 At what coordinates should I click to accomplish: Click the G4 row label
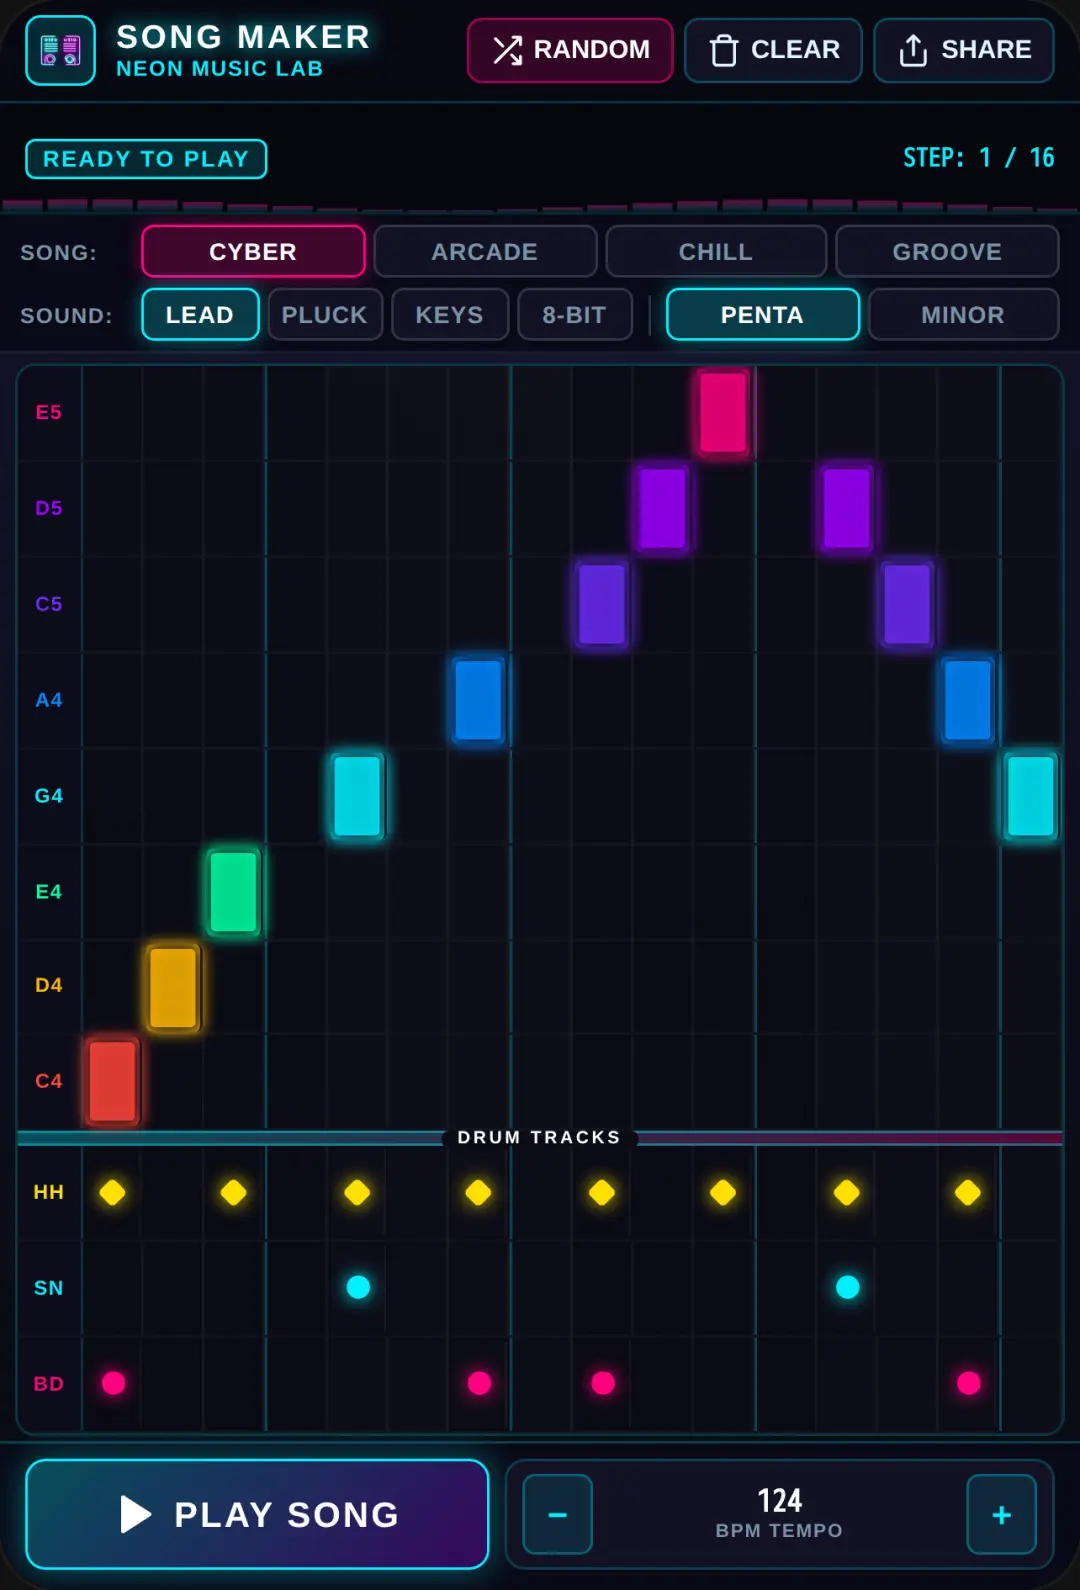(49, 796)
